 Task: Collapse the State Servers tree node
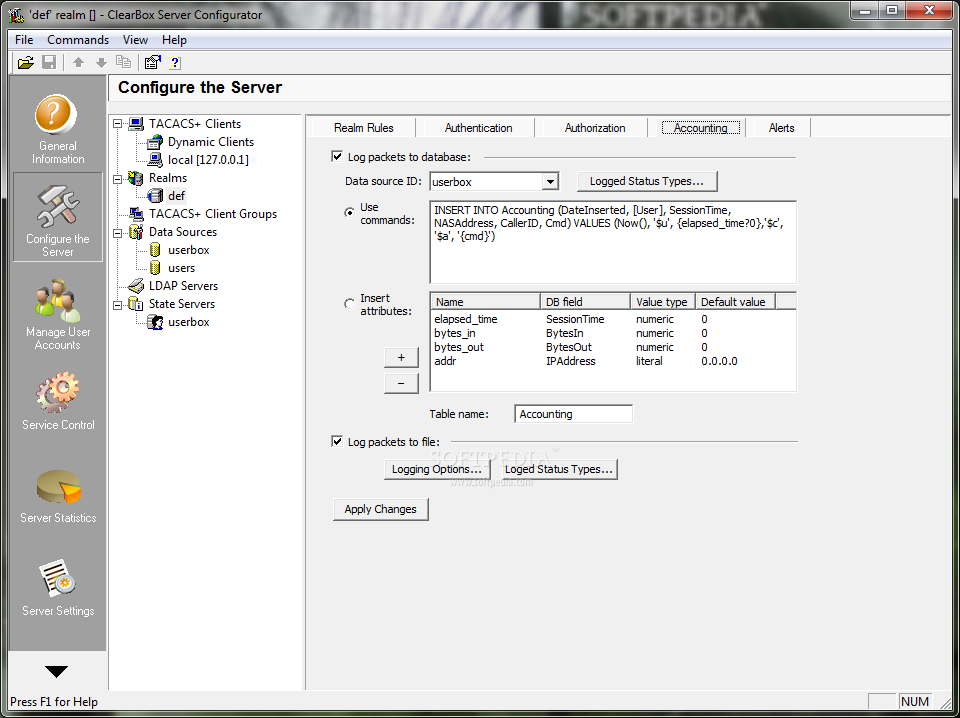pyautogui.click(x=118, y=304)
